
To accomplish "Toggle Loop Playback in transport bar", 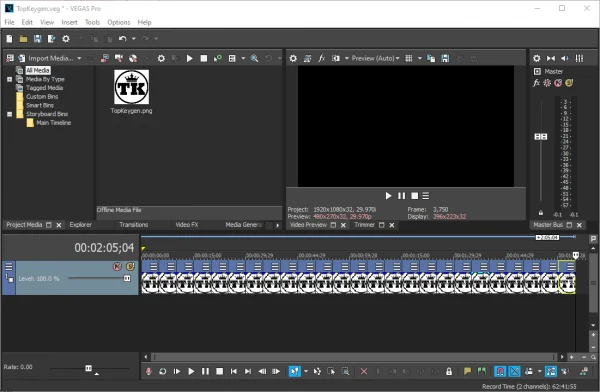I will point(163,371).
